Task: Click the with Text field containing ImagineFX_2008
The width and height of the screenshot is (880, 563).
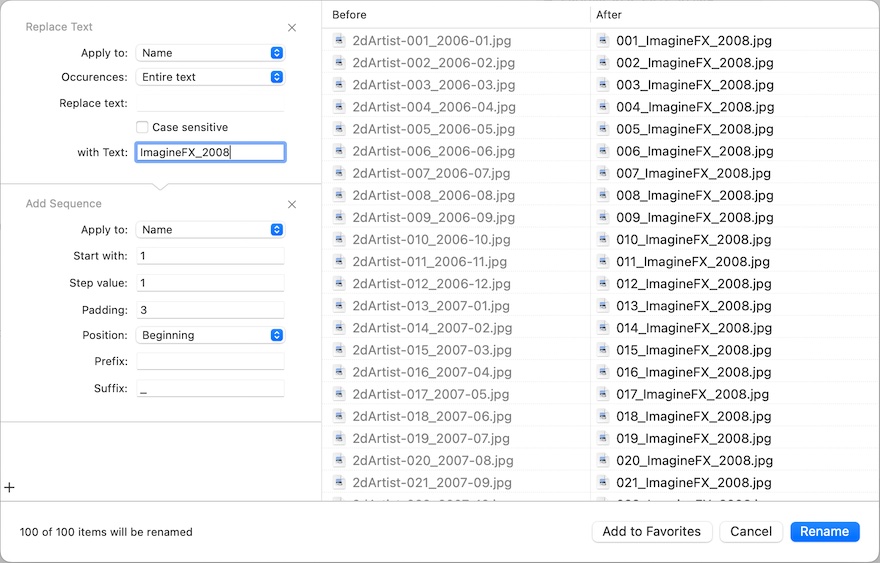Action: pyautogui.click(x=210, y=152)
